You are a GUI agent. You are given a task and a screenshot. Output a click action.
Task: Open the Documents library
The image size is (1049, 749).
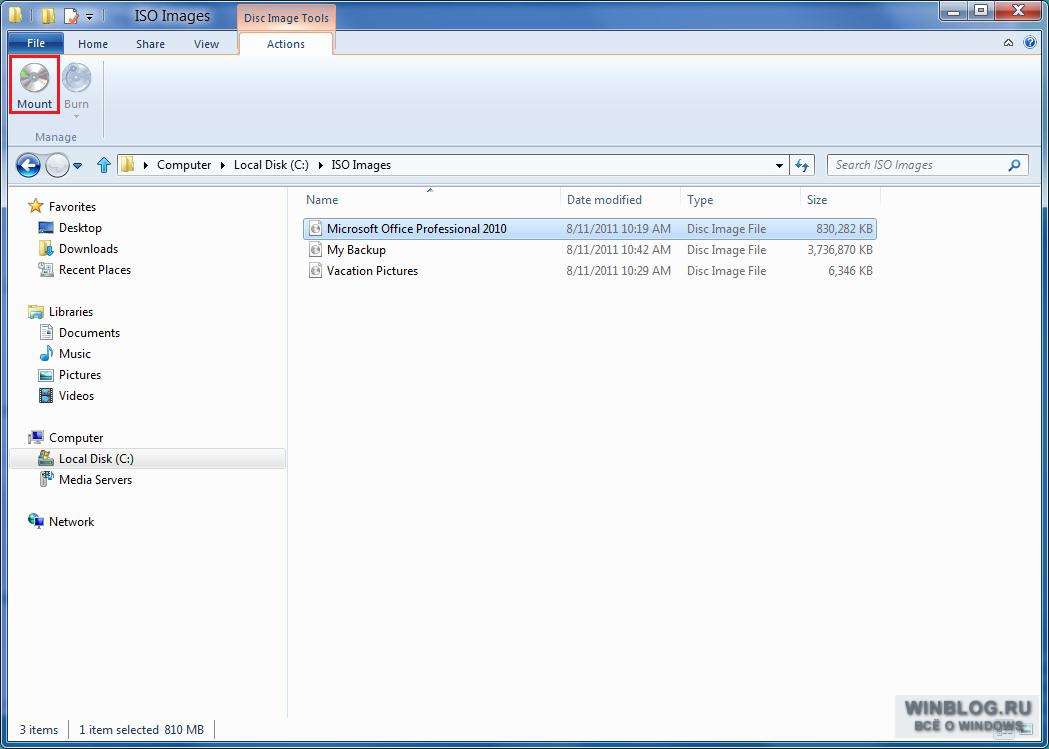click(90, 332)
